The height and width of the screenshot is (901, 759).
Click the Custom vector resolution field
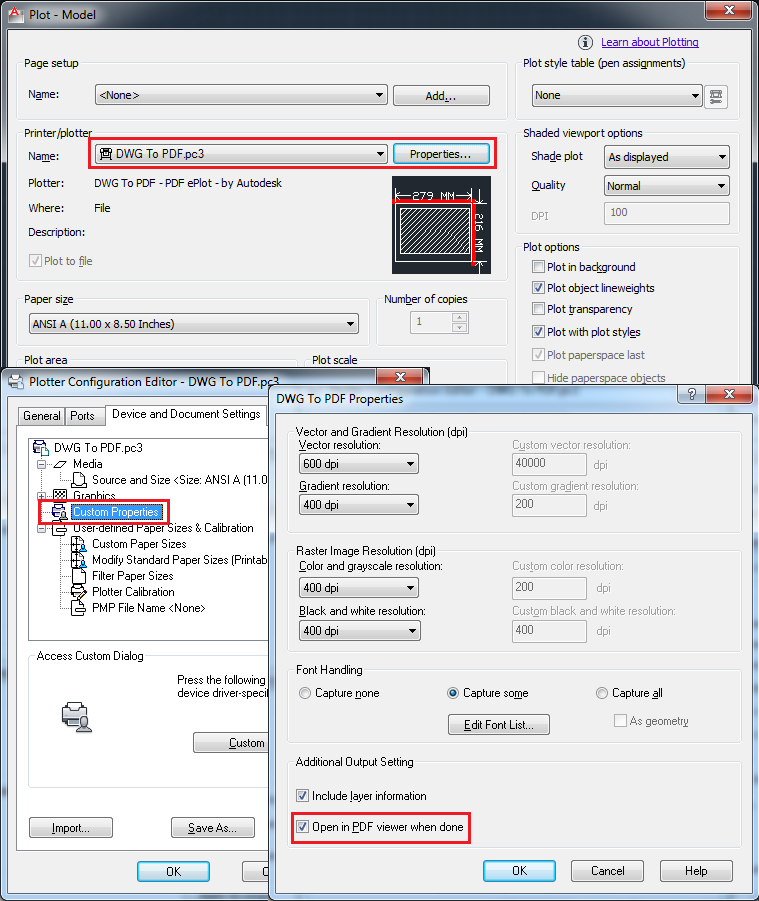tap(549, 464)
